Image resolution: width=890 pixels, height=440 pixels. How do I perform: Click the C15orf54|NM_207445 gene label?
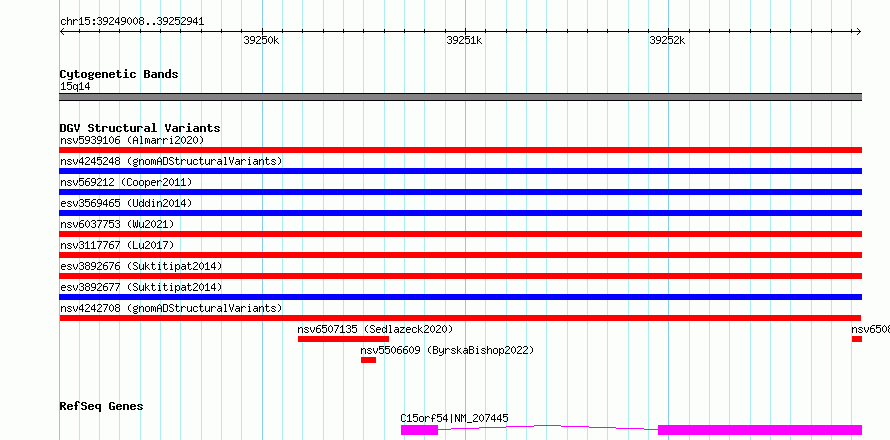[x=455, y=418]
